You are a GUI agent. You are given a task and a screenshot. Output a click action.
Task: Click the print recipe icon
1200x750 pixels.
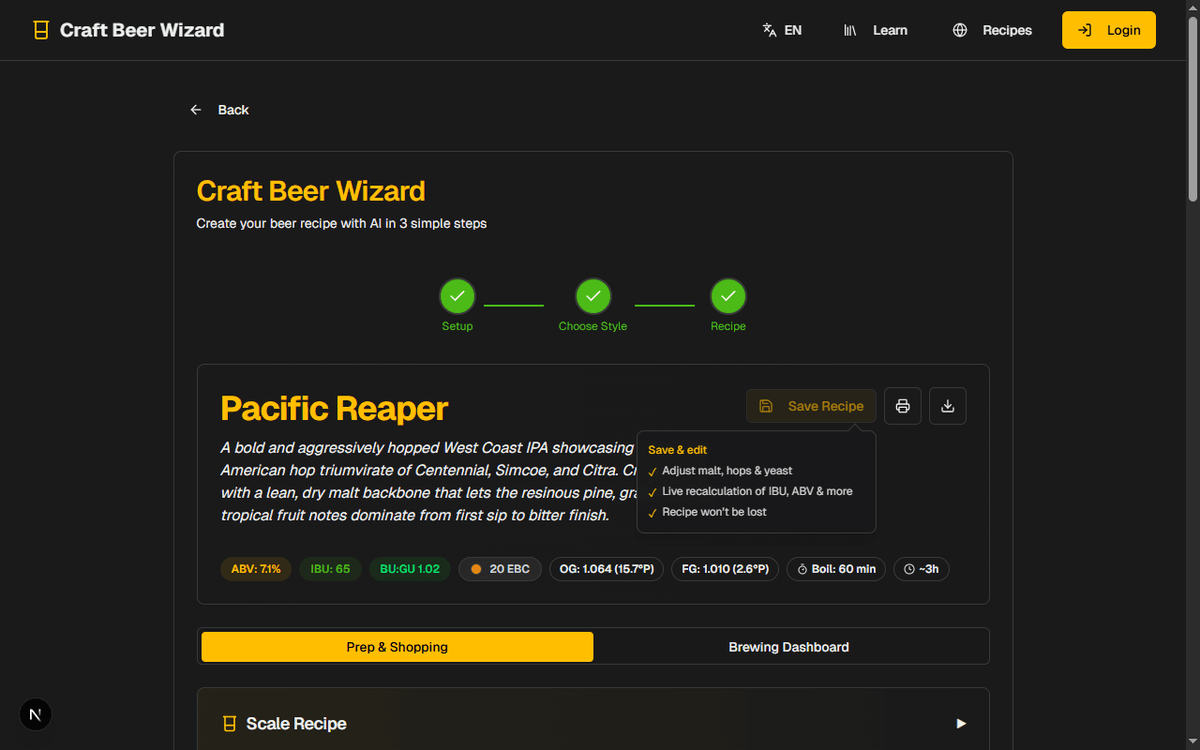point(902,406)
